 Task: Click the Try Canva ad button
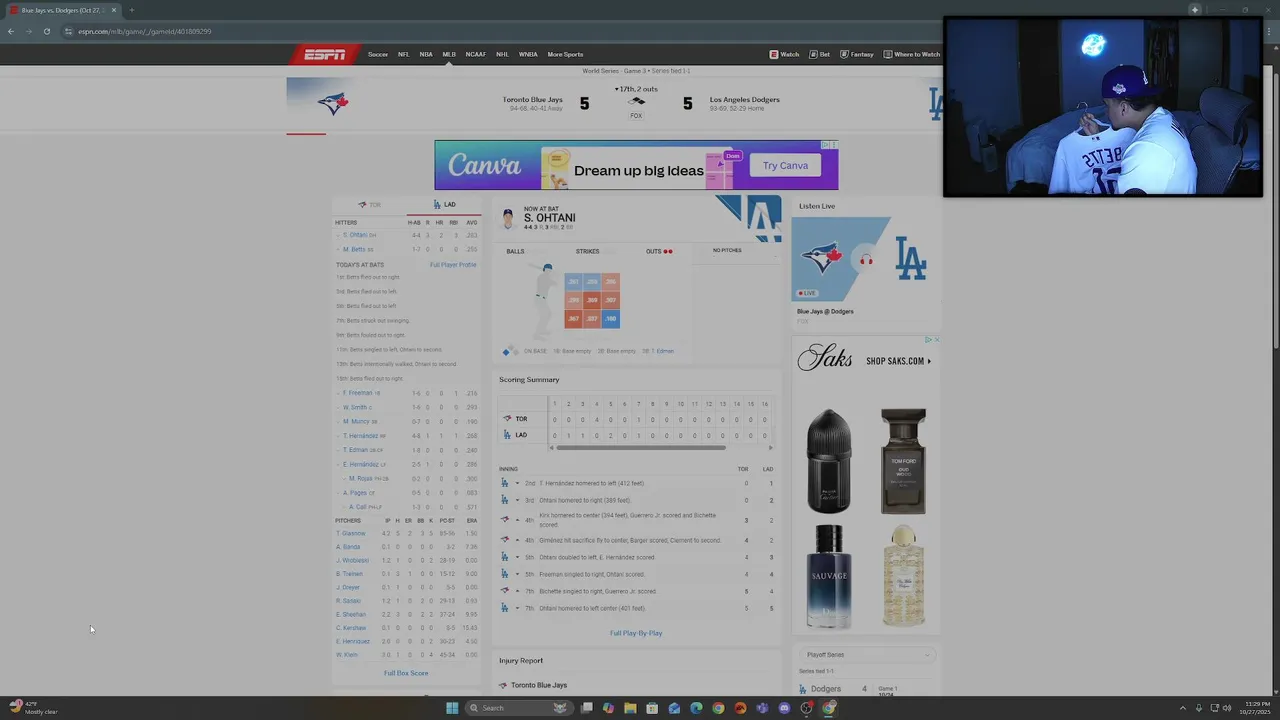[785, 165]
